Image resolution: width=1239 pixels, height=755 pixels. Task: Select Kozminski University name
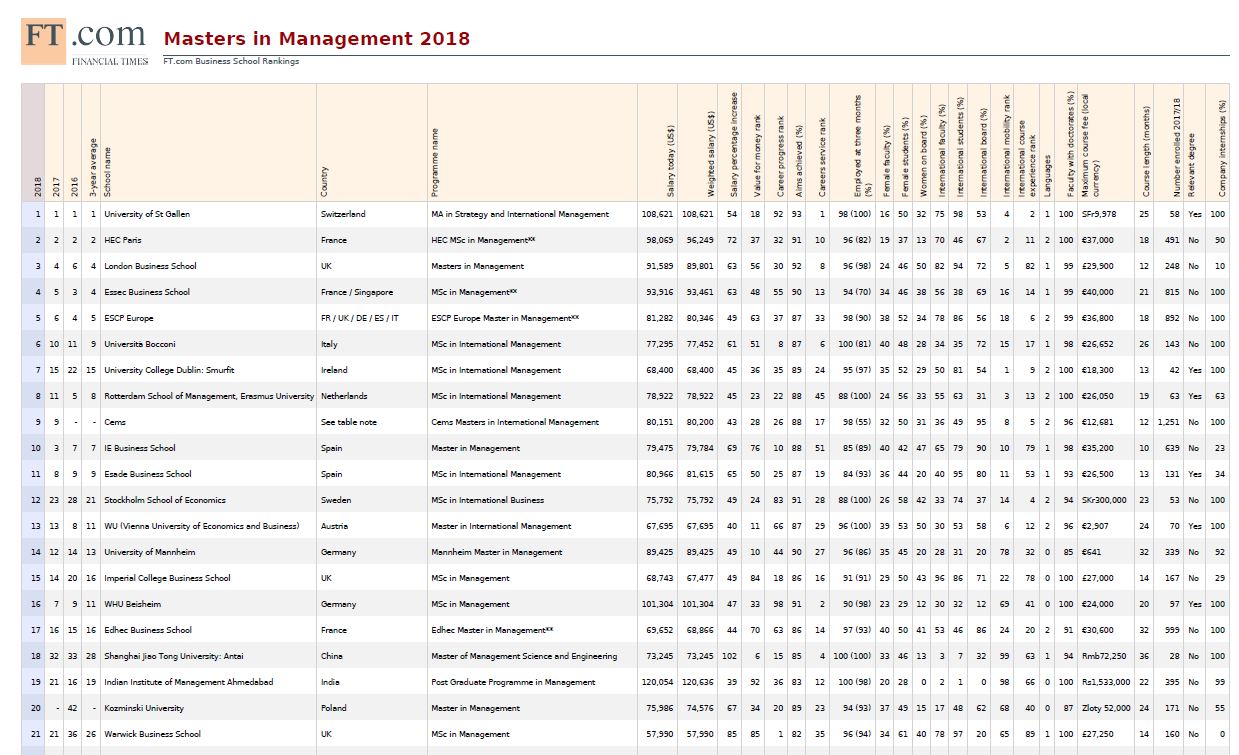pyautogui.click(x=144, y=708)
